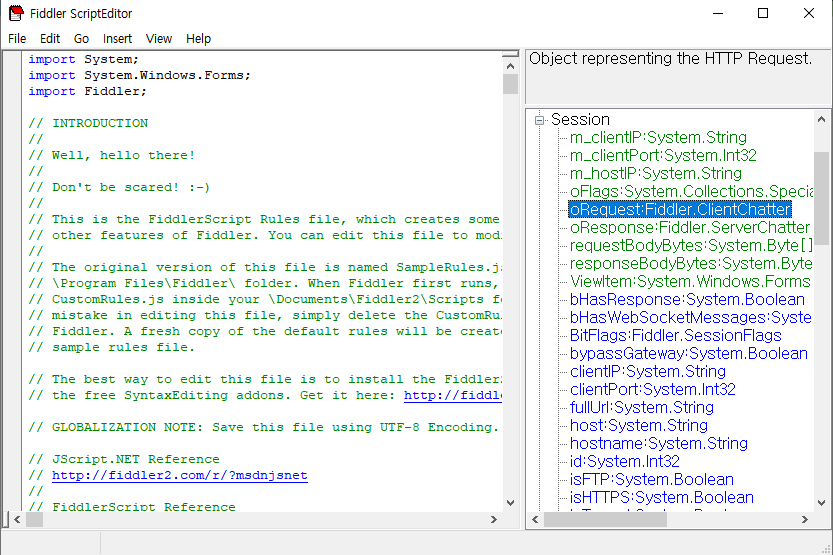Click the '// Well, hello there!' comment
833x555 pixels.
point(112,156)
